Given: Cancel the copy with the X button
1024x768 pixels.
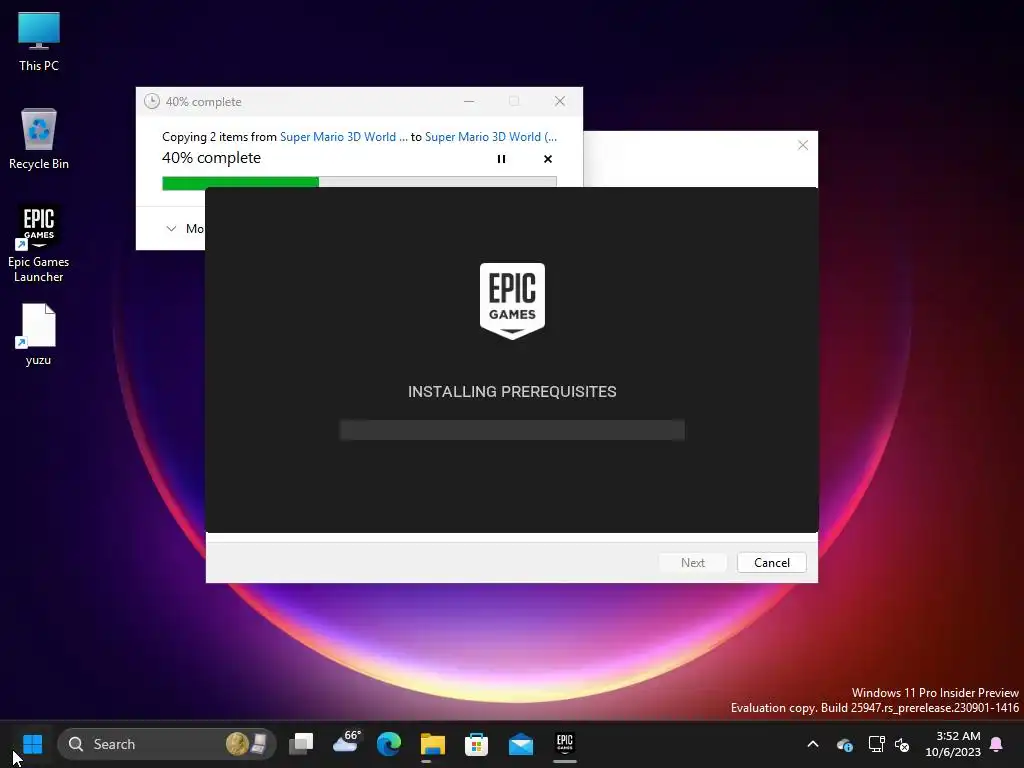Looking at the screenshot, I should click(548, 159).
